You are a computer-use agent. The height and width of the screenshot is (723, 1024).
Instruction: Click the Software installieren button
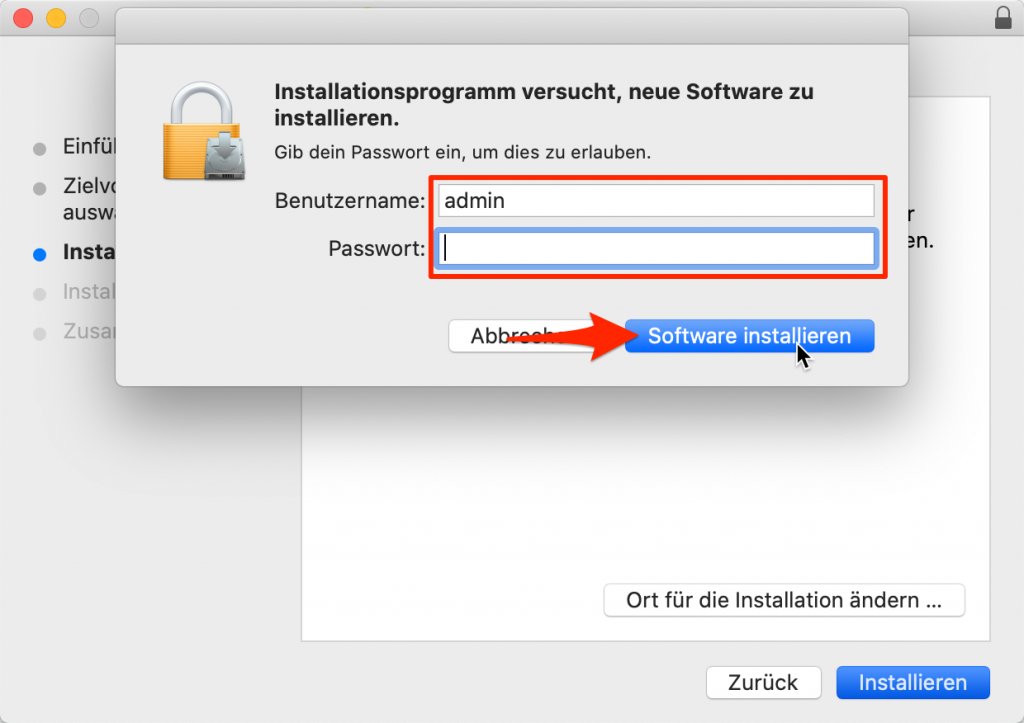(x=749, y=336)
